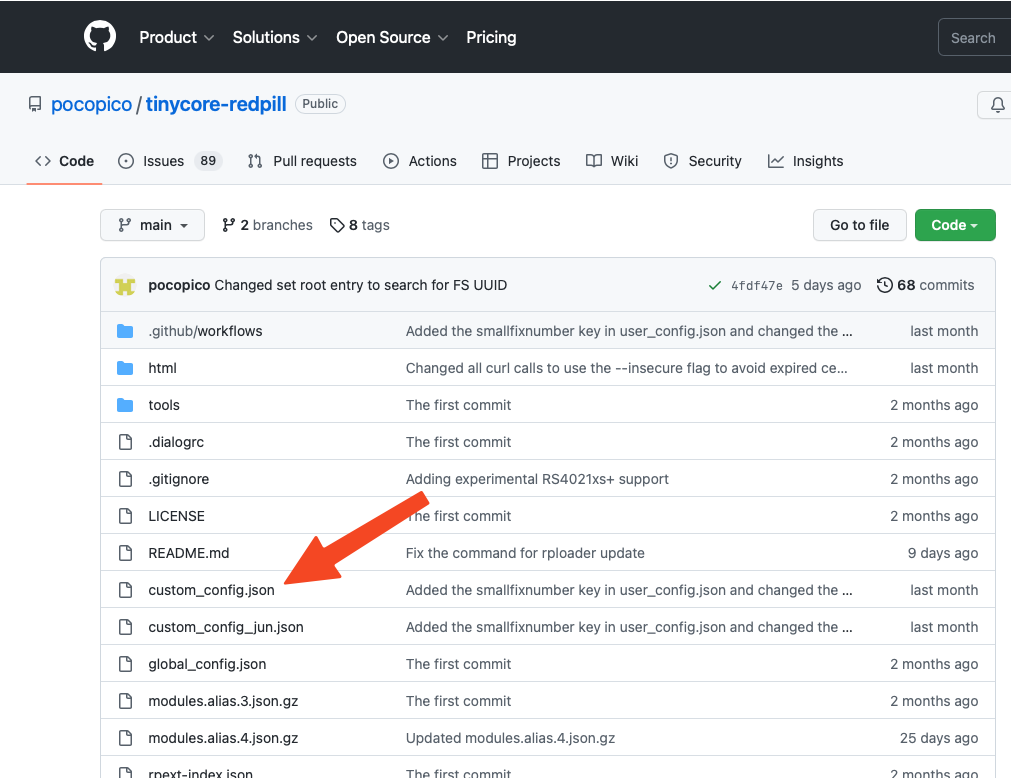
Task: Switch to the Issues tab
Action: coord(163,161)
